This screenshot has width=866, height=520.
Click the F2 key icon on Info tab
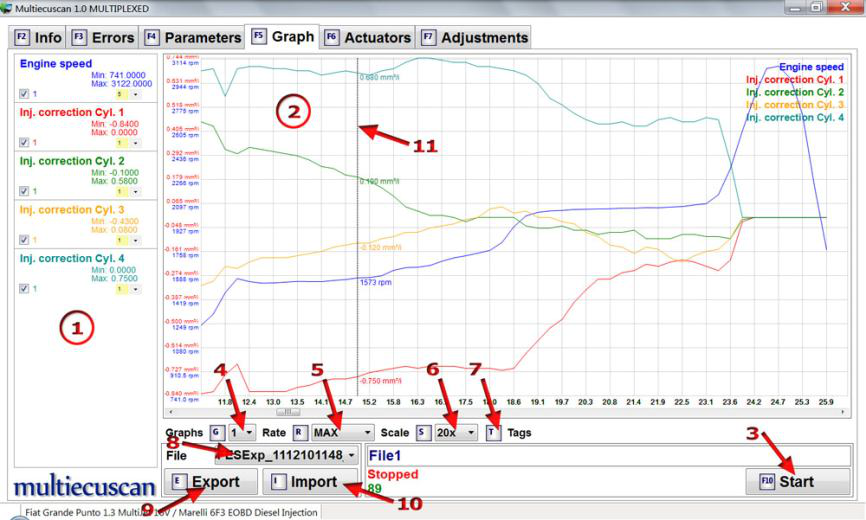point(20,38)
